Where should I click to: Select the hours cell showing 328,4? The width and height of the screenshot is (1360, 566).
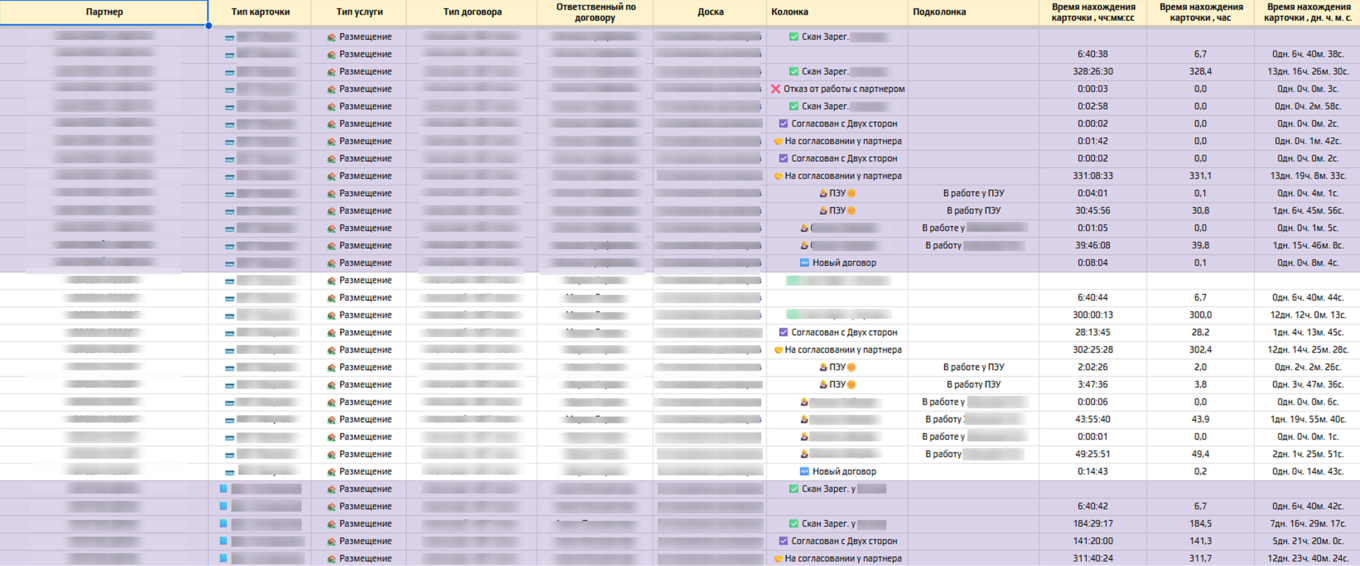(1200, 72)
